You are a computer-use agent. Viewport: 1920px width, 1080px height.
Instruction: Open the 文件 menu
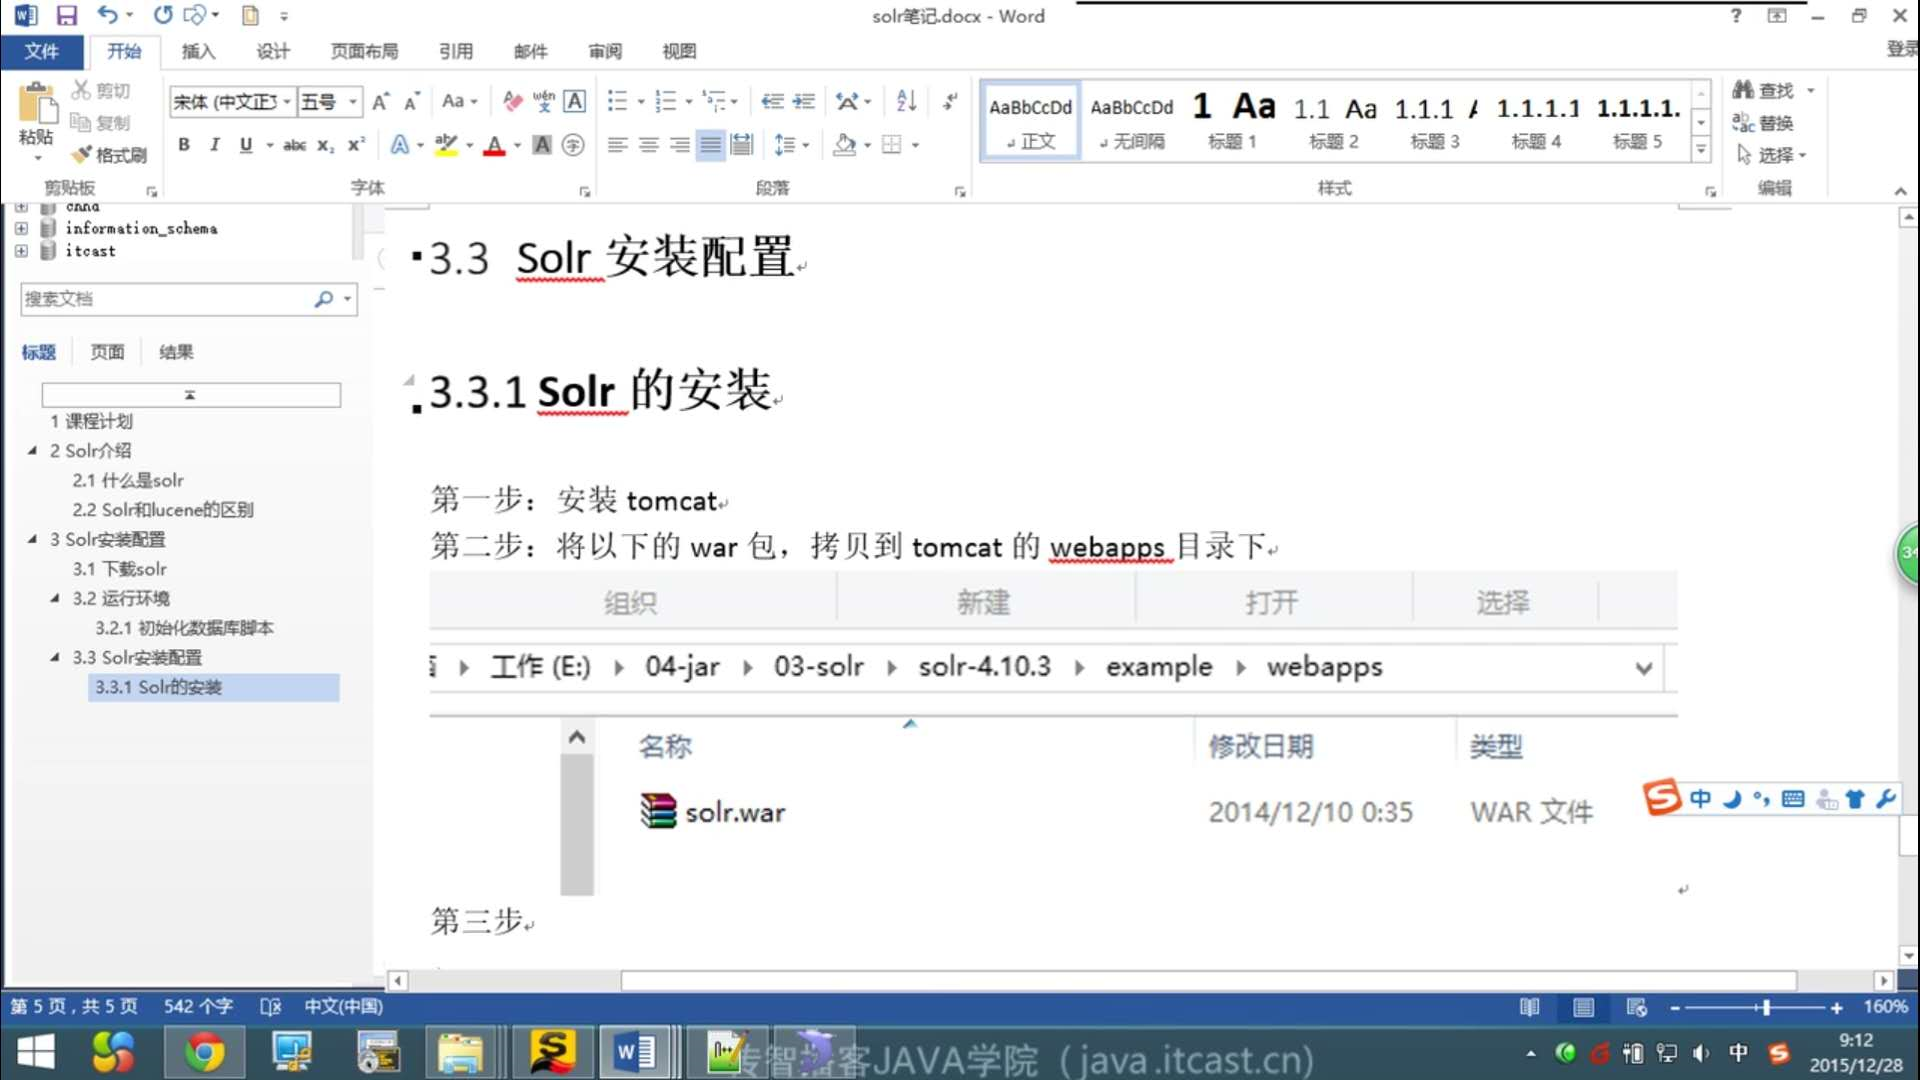[41, 51]
